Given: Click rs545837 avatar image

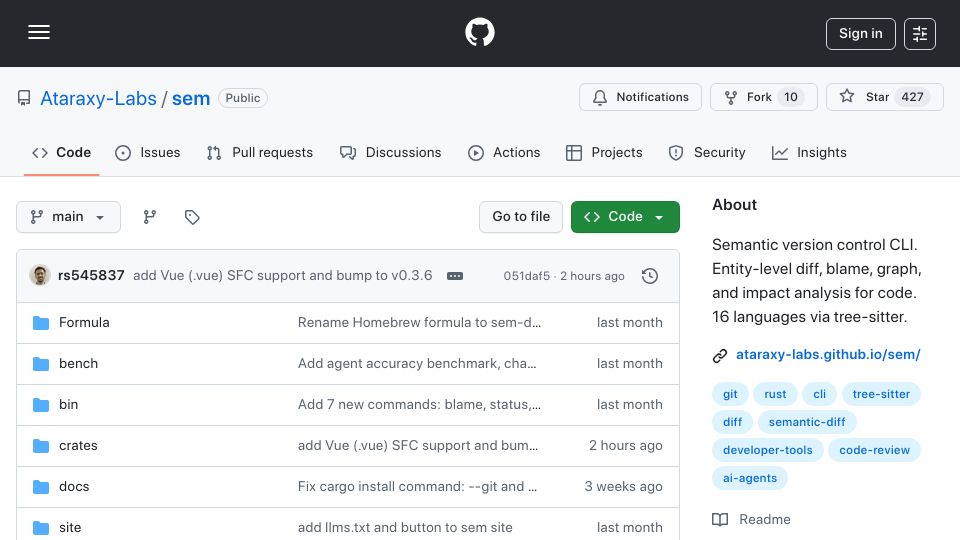Looking at the screenshot, I should (x=40, y=275).
